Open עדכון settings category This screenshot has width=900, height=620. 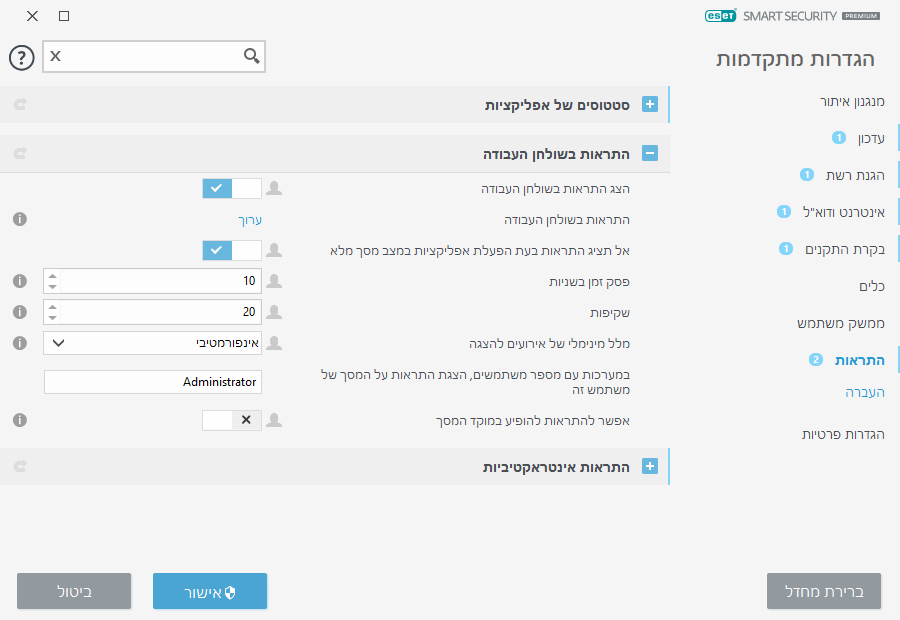point(871,138)
